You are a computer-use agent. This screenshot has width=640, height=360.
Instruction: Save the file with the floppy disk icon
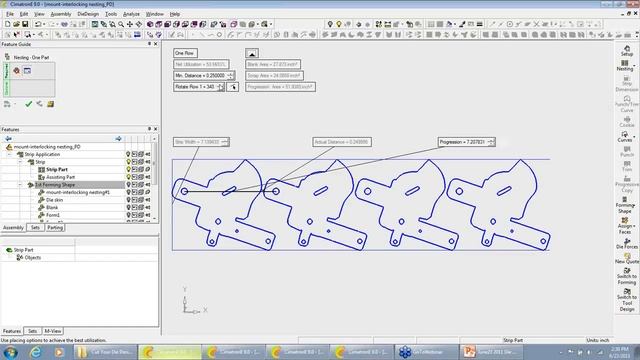tap(25, 24)
